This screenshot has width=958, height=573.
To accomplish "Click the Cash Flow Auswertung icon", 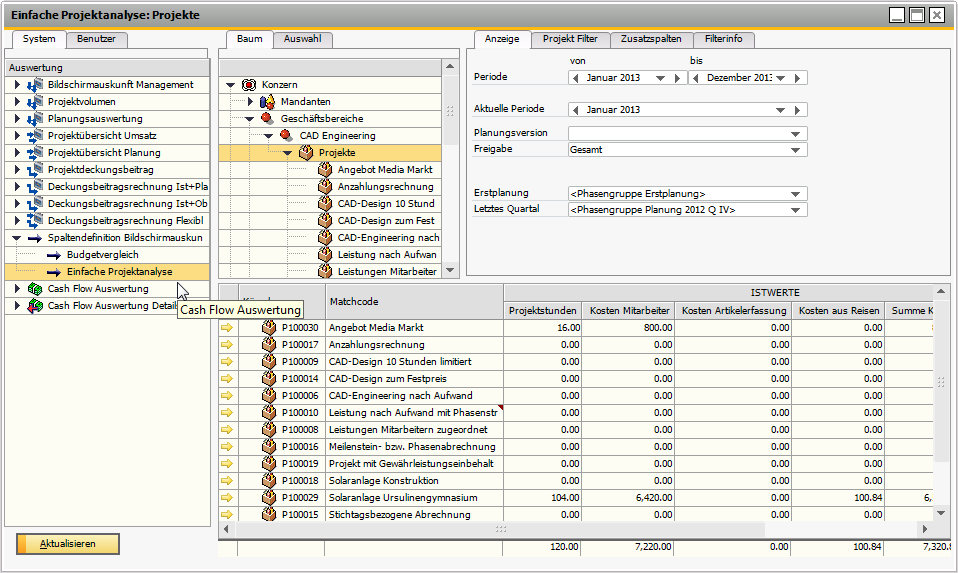I will point(35,289).
